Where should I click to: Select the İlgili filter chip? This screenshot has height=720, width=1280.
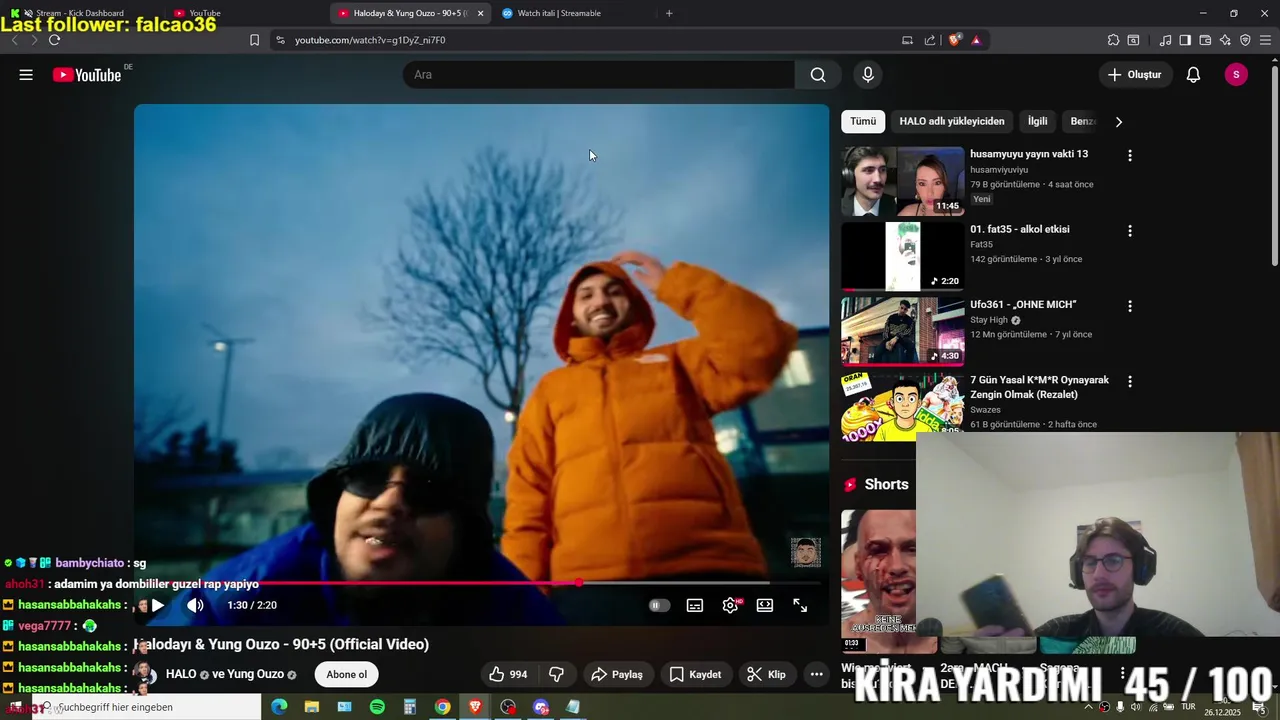(1038, 121)
